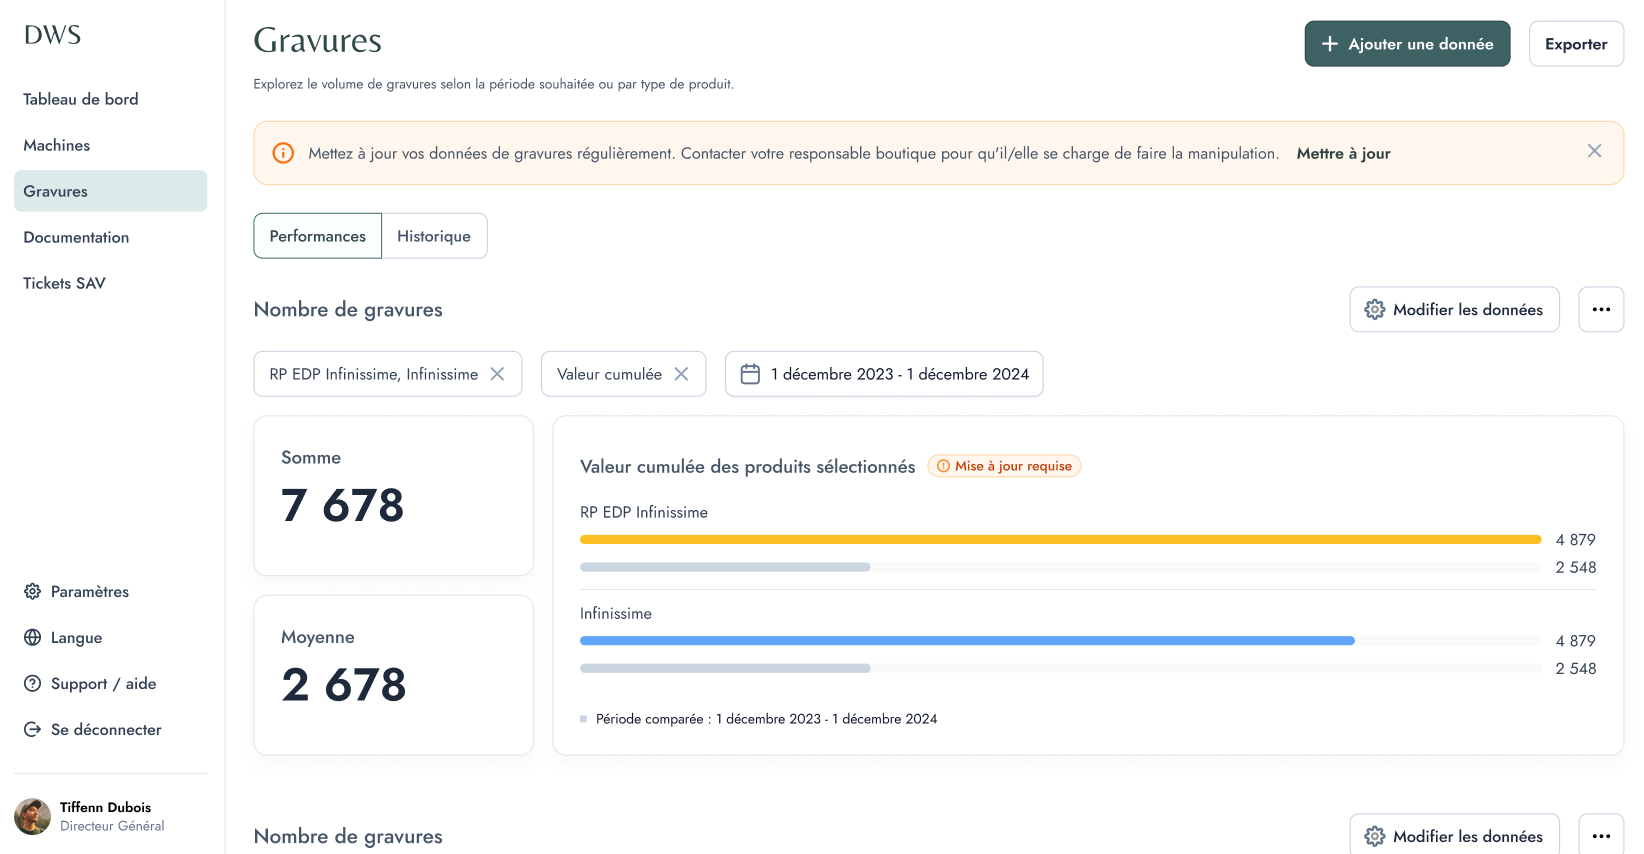Screen dimensions: 1644x854
Task: Open bottom section three-dots menu
Action: [x=1601, y=834]
